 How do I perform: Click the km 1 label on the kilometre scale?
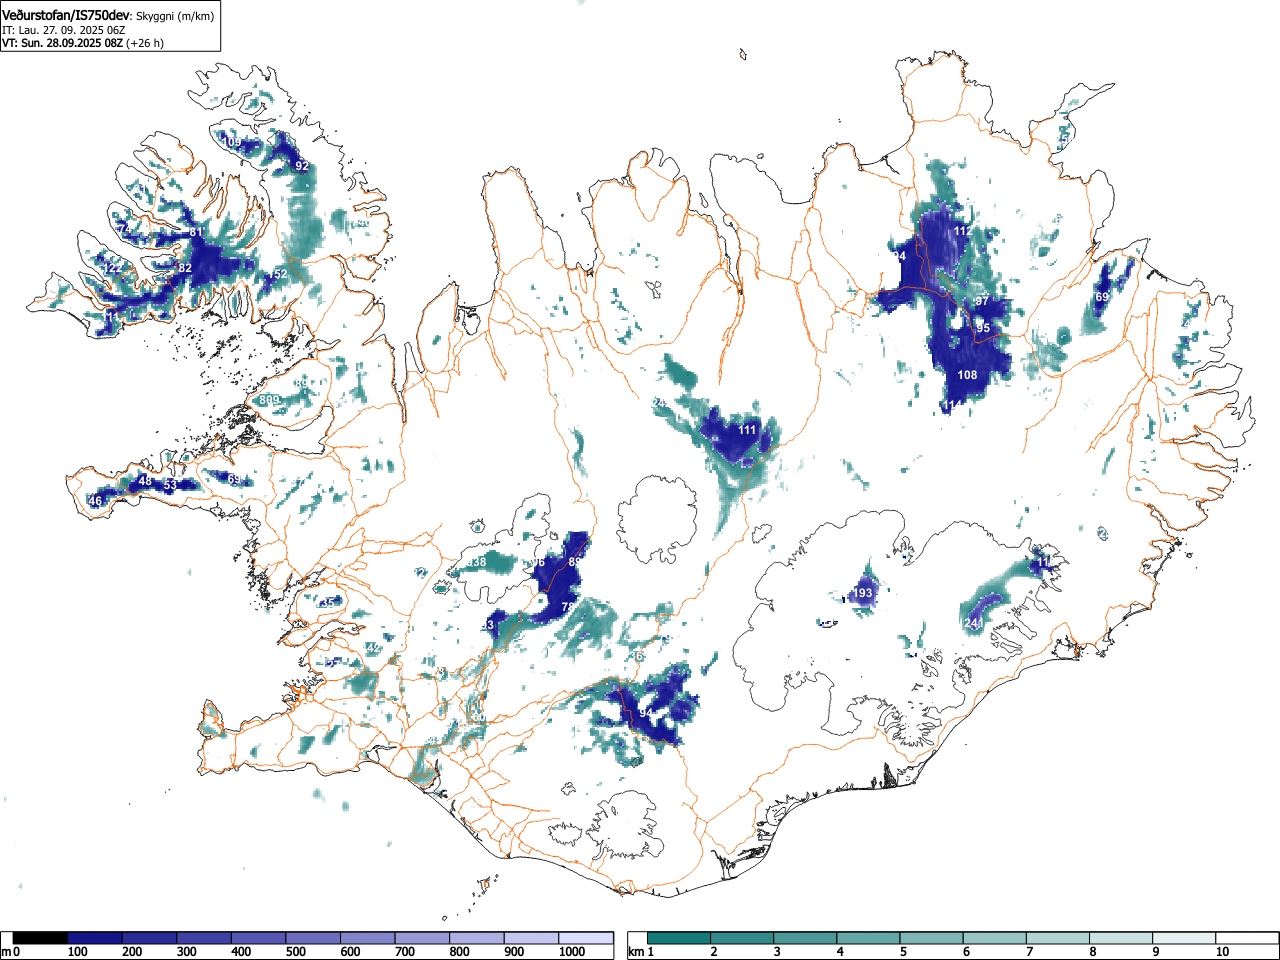click(x=640, y=952)
